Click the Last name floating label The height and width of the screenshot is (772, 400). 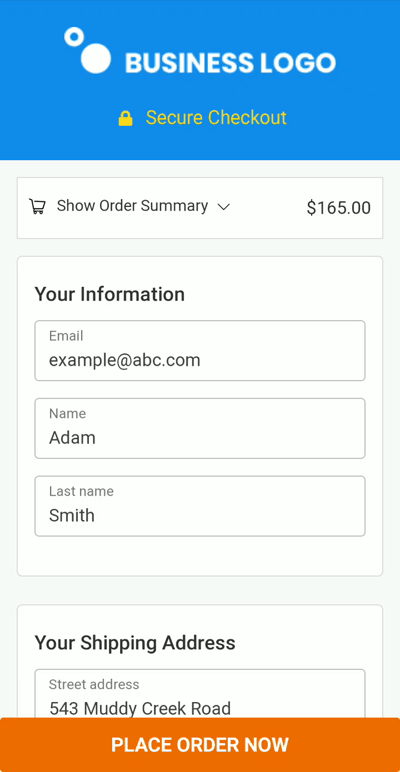pos(81,491)
